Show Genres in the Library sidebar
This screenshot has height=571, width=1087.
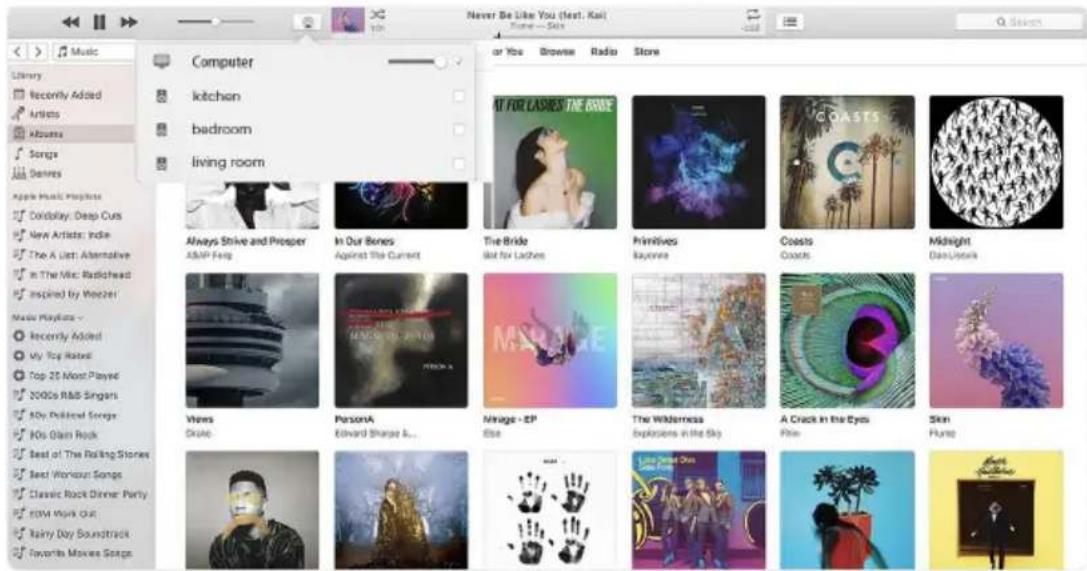point(45,173)
